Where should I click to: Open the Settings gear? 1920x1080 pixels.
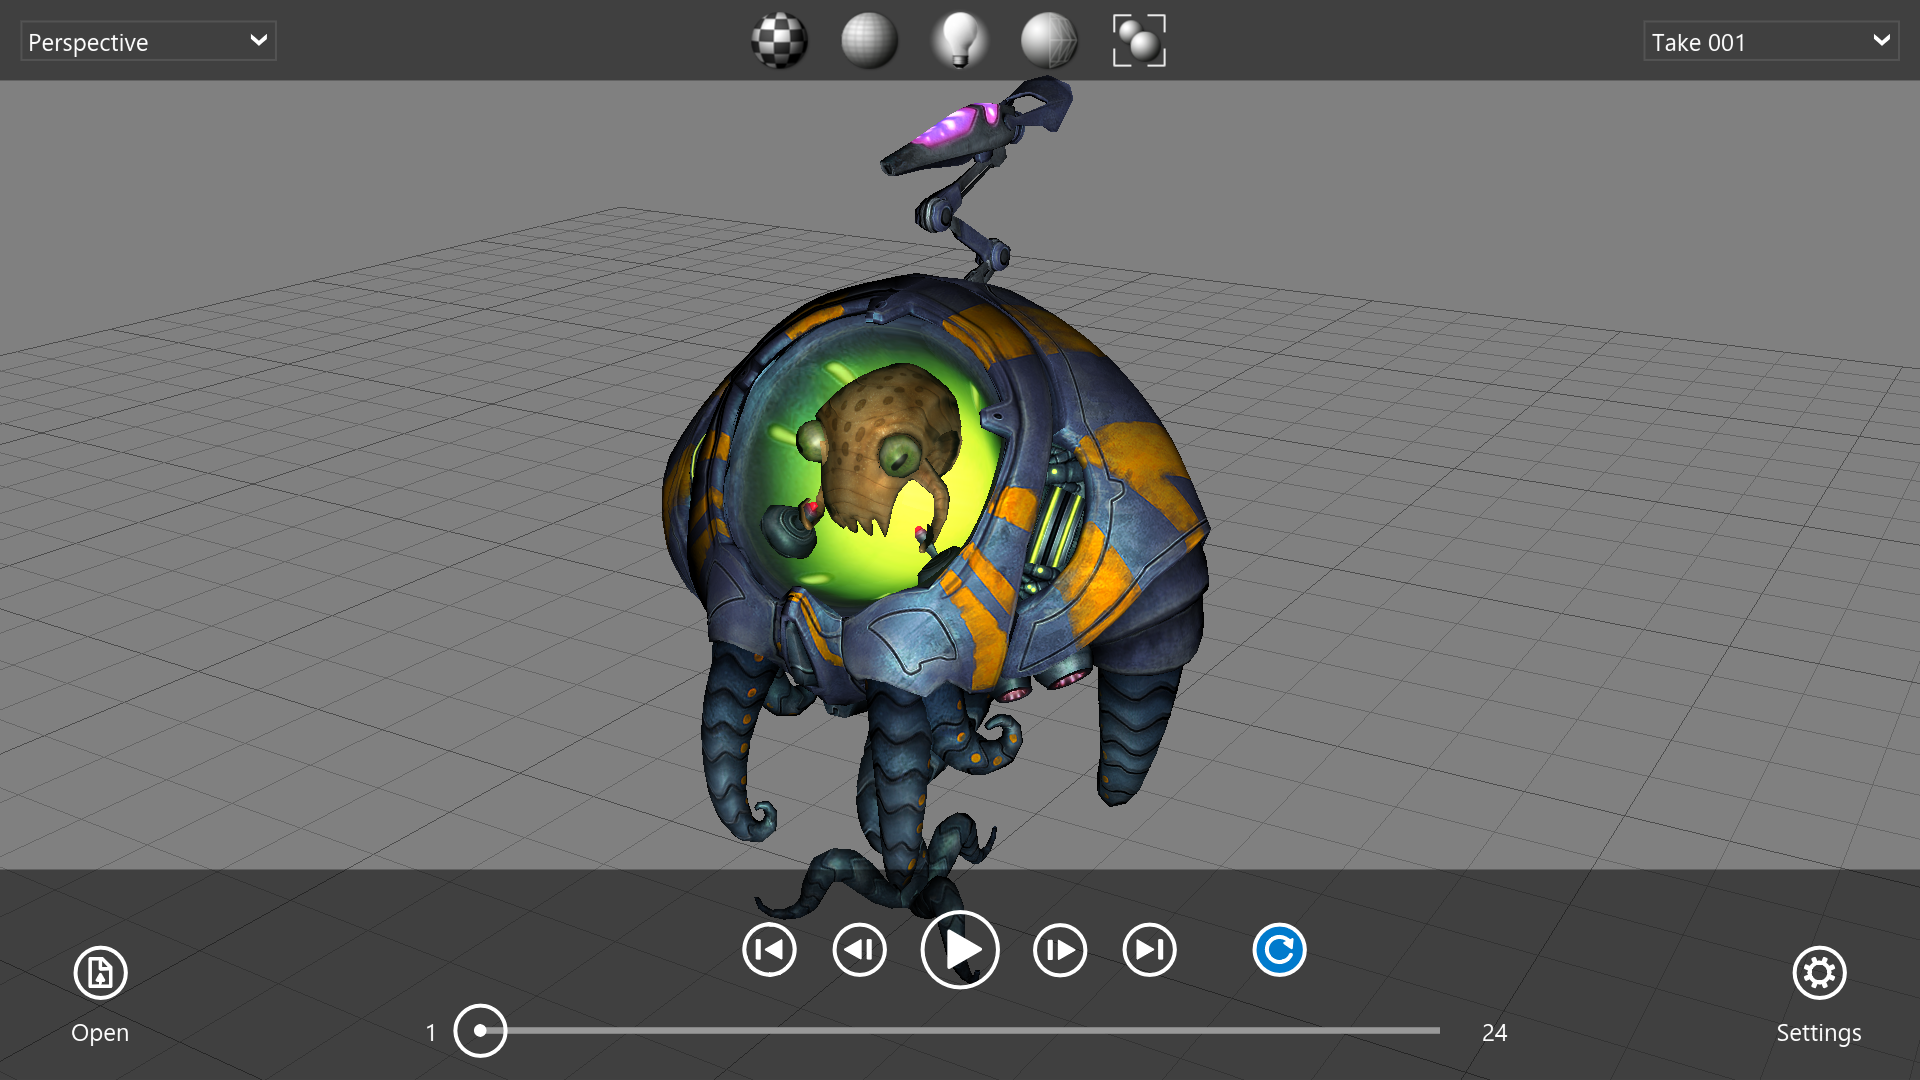tap(1818, 972)
